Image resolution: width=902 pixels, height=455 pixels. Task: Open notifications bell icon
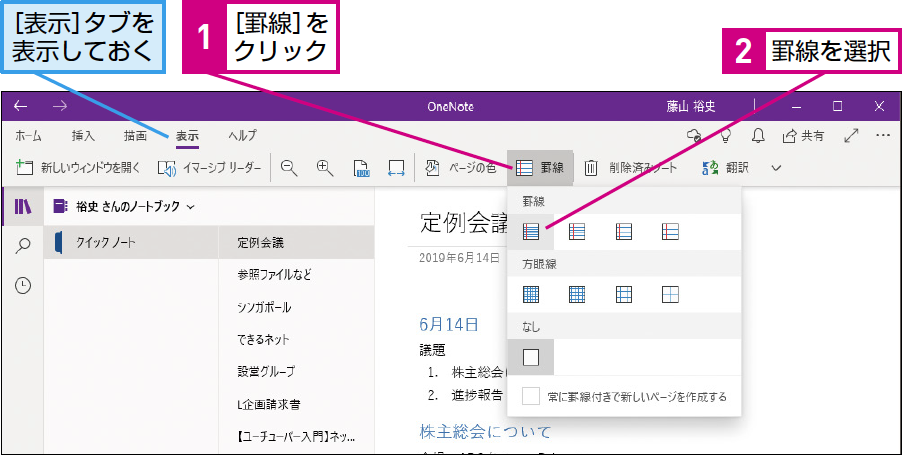click(759, 136)
